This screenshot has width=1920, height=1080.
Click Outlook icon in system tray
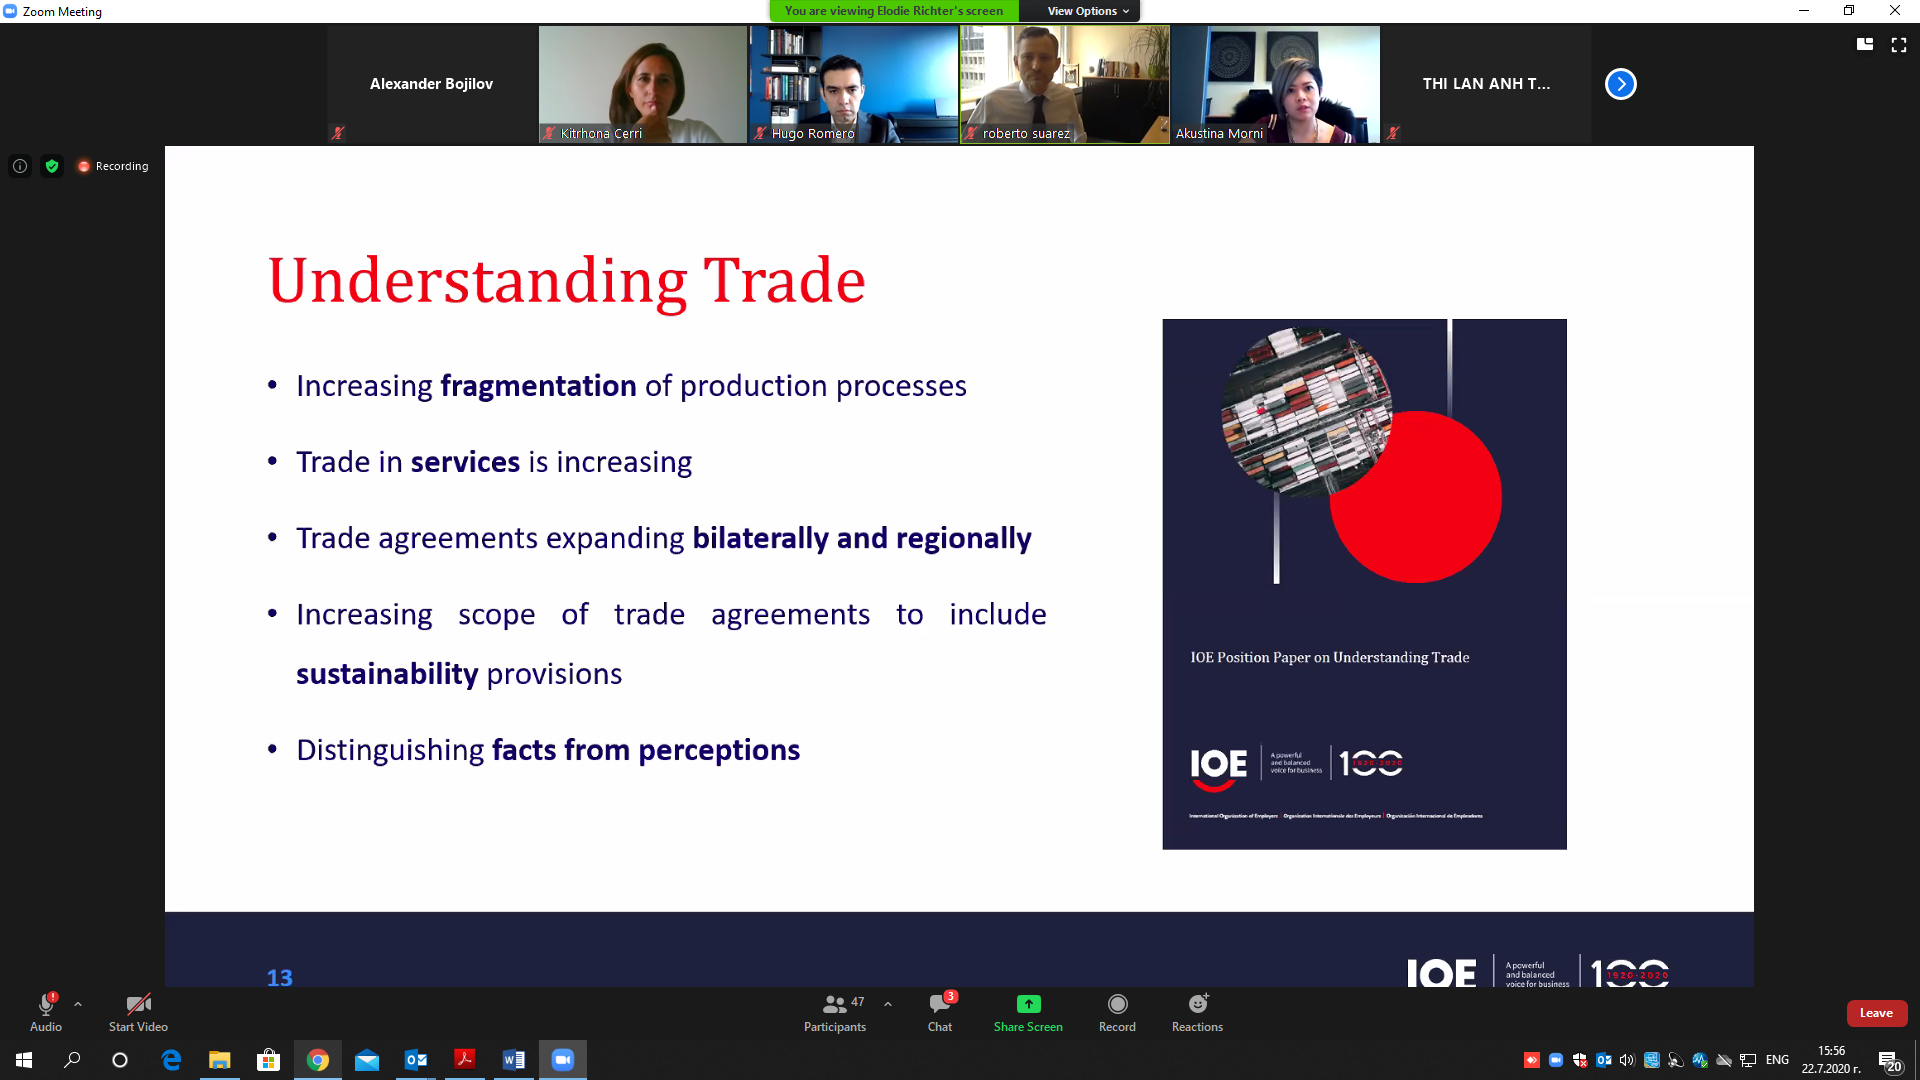[1604, 1060]
